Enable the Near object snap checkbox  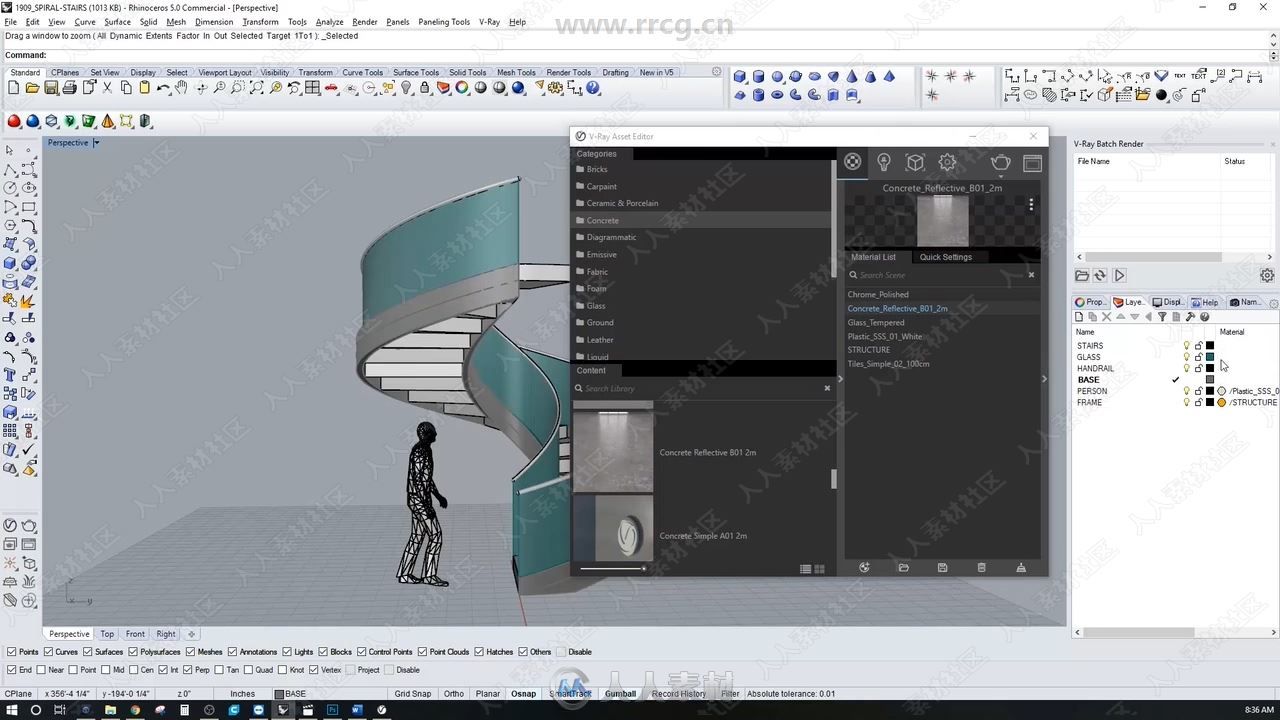tap(41, 670)
